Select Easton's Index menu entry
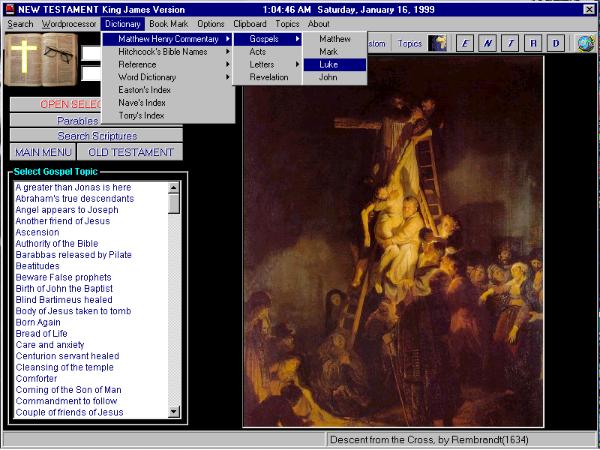Viewport: 600px width, 450px height. tap(168, 90)
